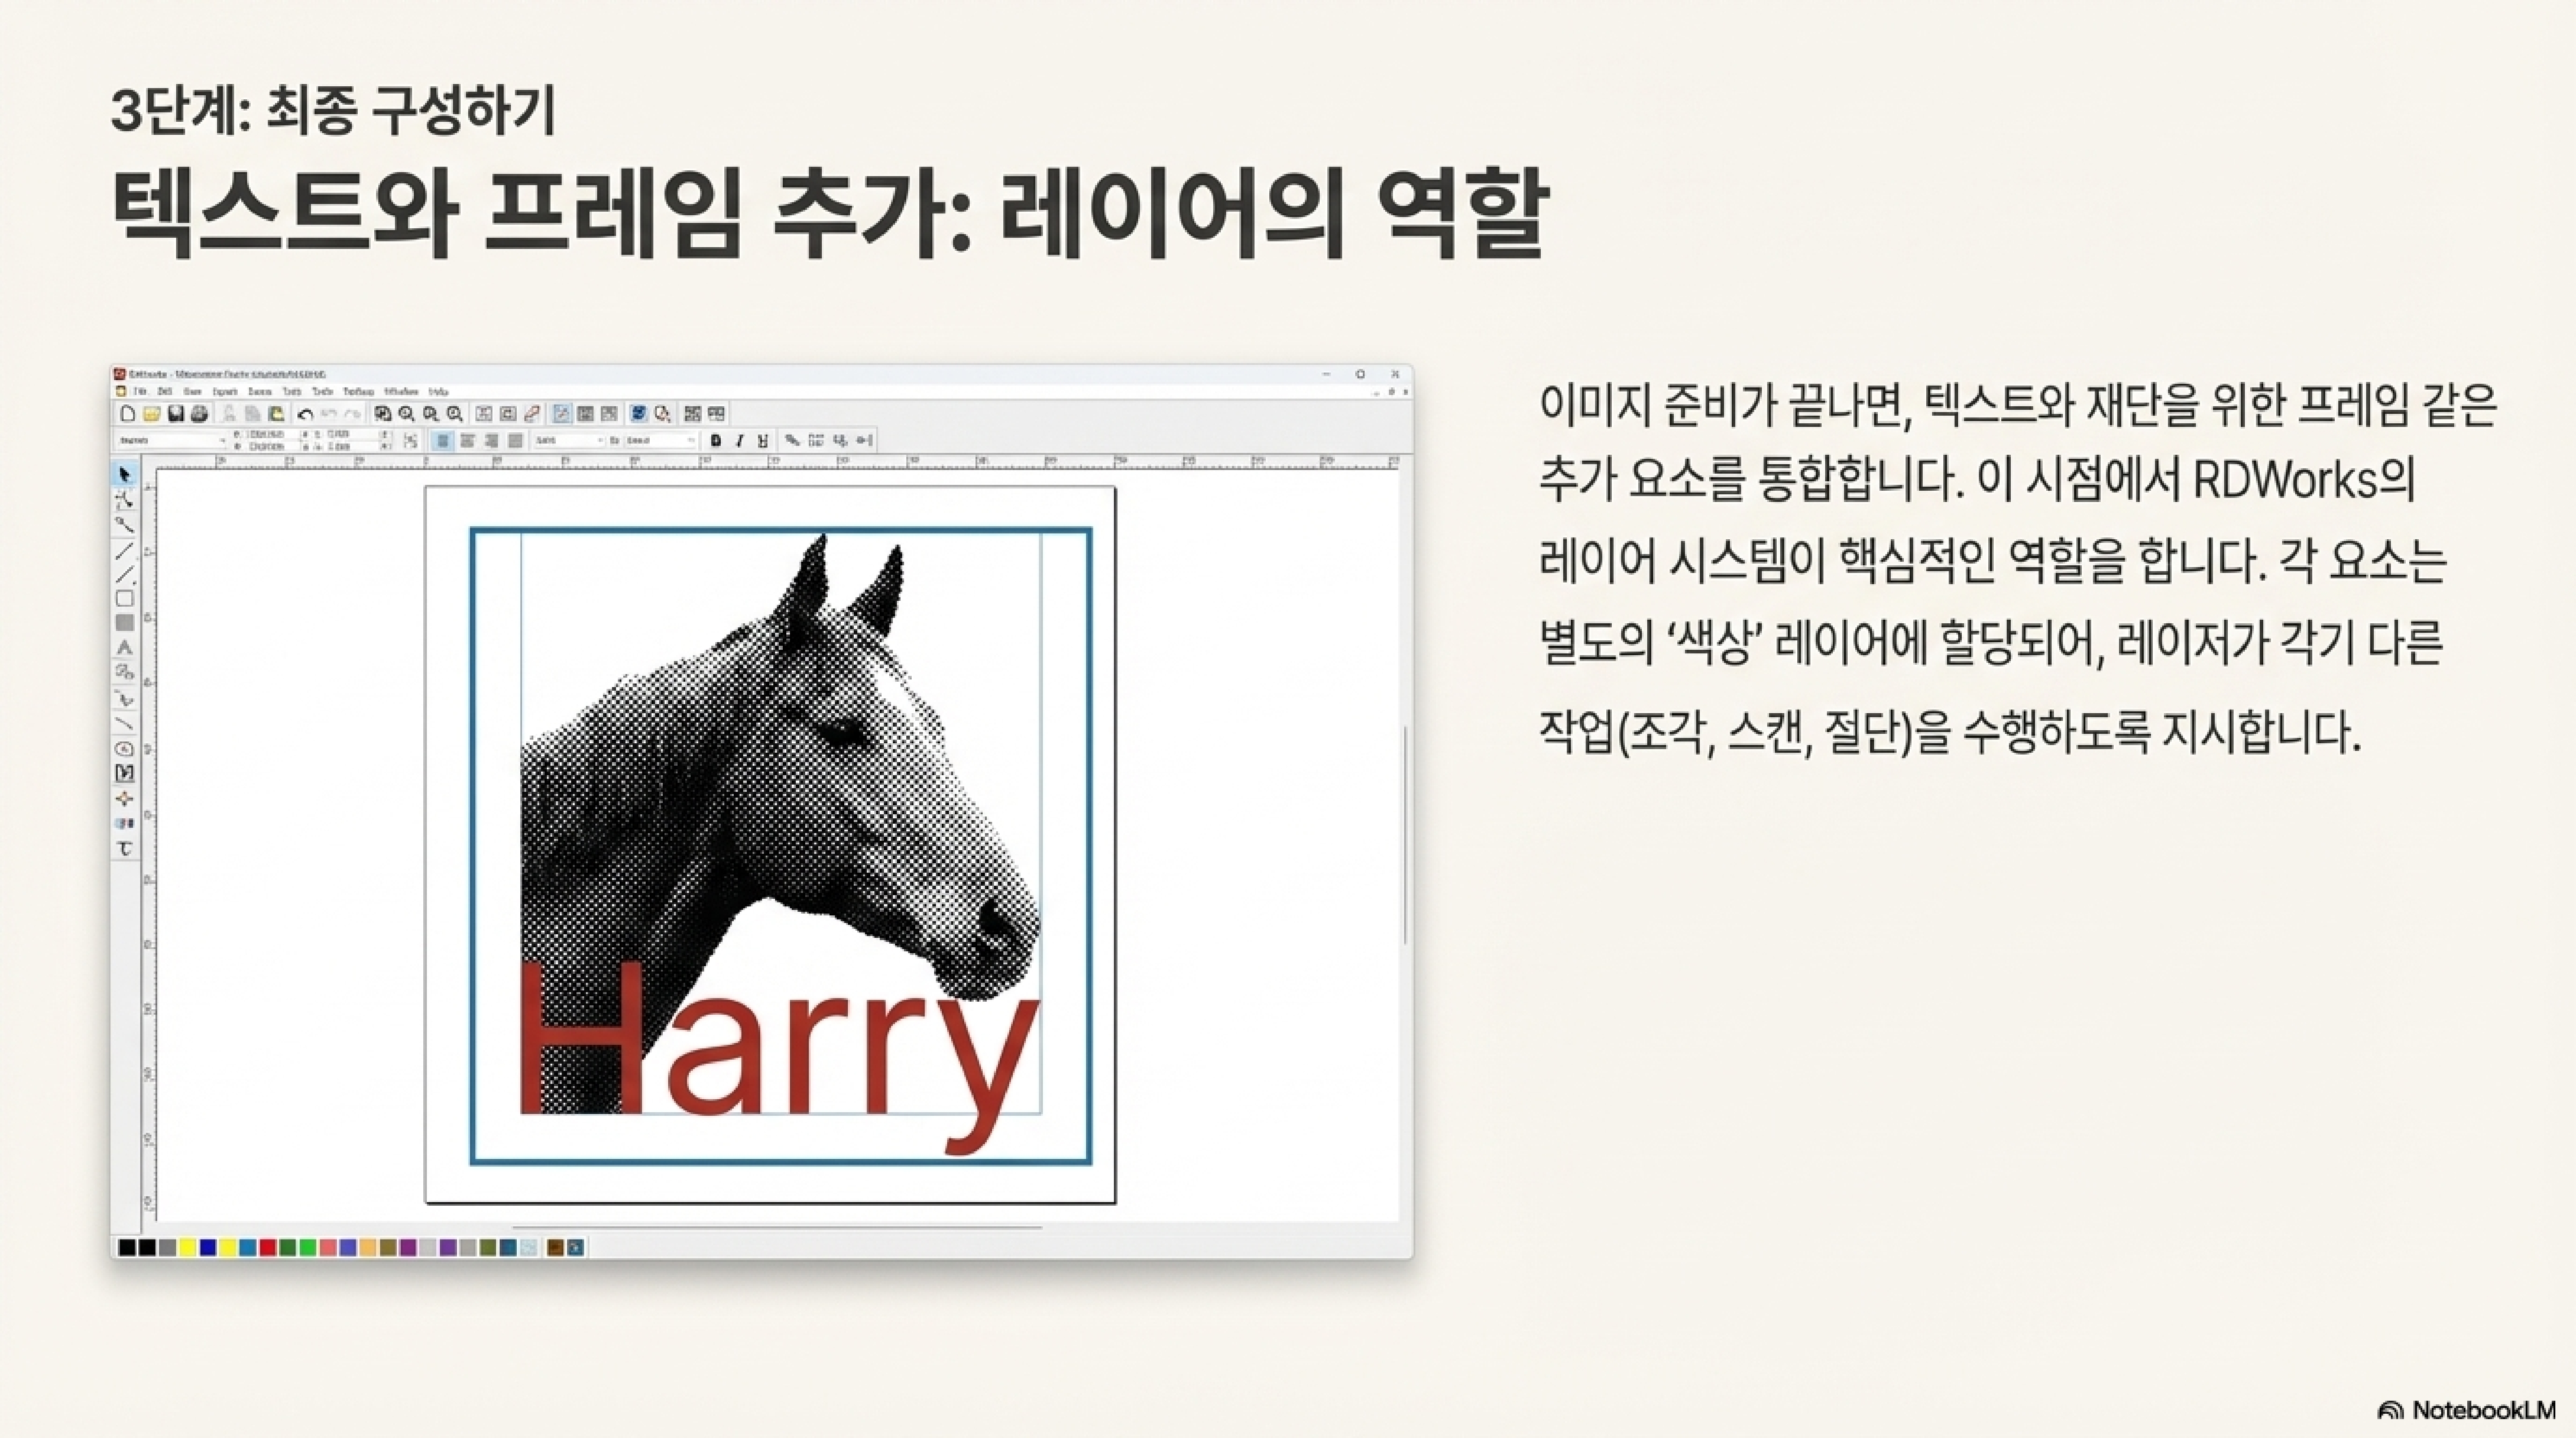Select the text 'A' tool in sidebar
2576x1438 pixels.
pyautogui.click(x=125, y=648)
